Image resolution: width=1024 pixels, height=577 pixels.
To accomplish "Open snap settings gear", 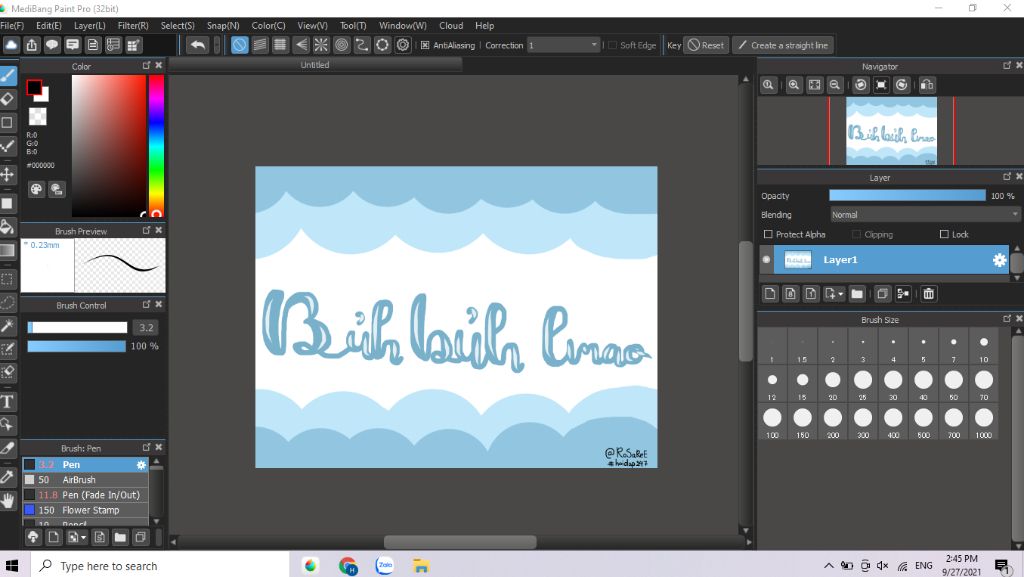I will [x=403, y=45].
